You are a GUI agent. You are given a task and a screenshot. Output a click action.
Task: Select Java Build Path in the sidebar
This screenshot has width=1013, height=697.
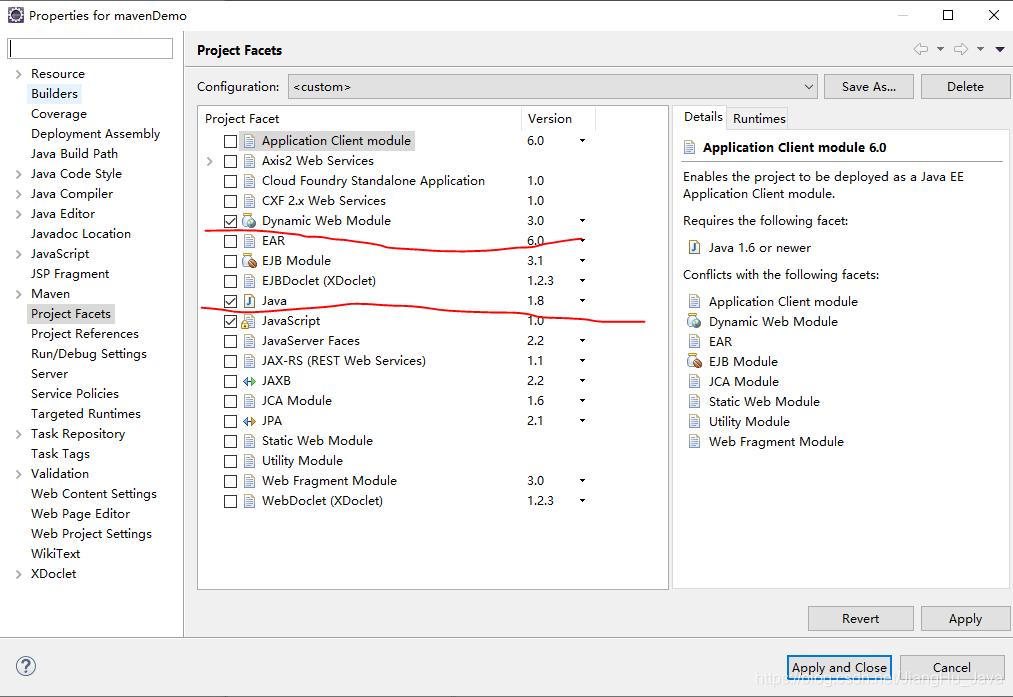pos(74,154)
